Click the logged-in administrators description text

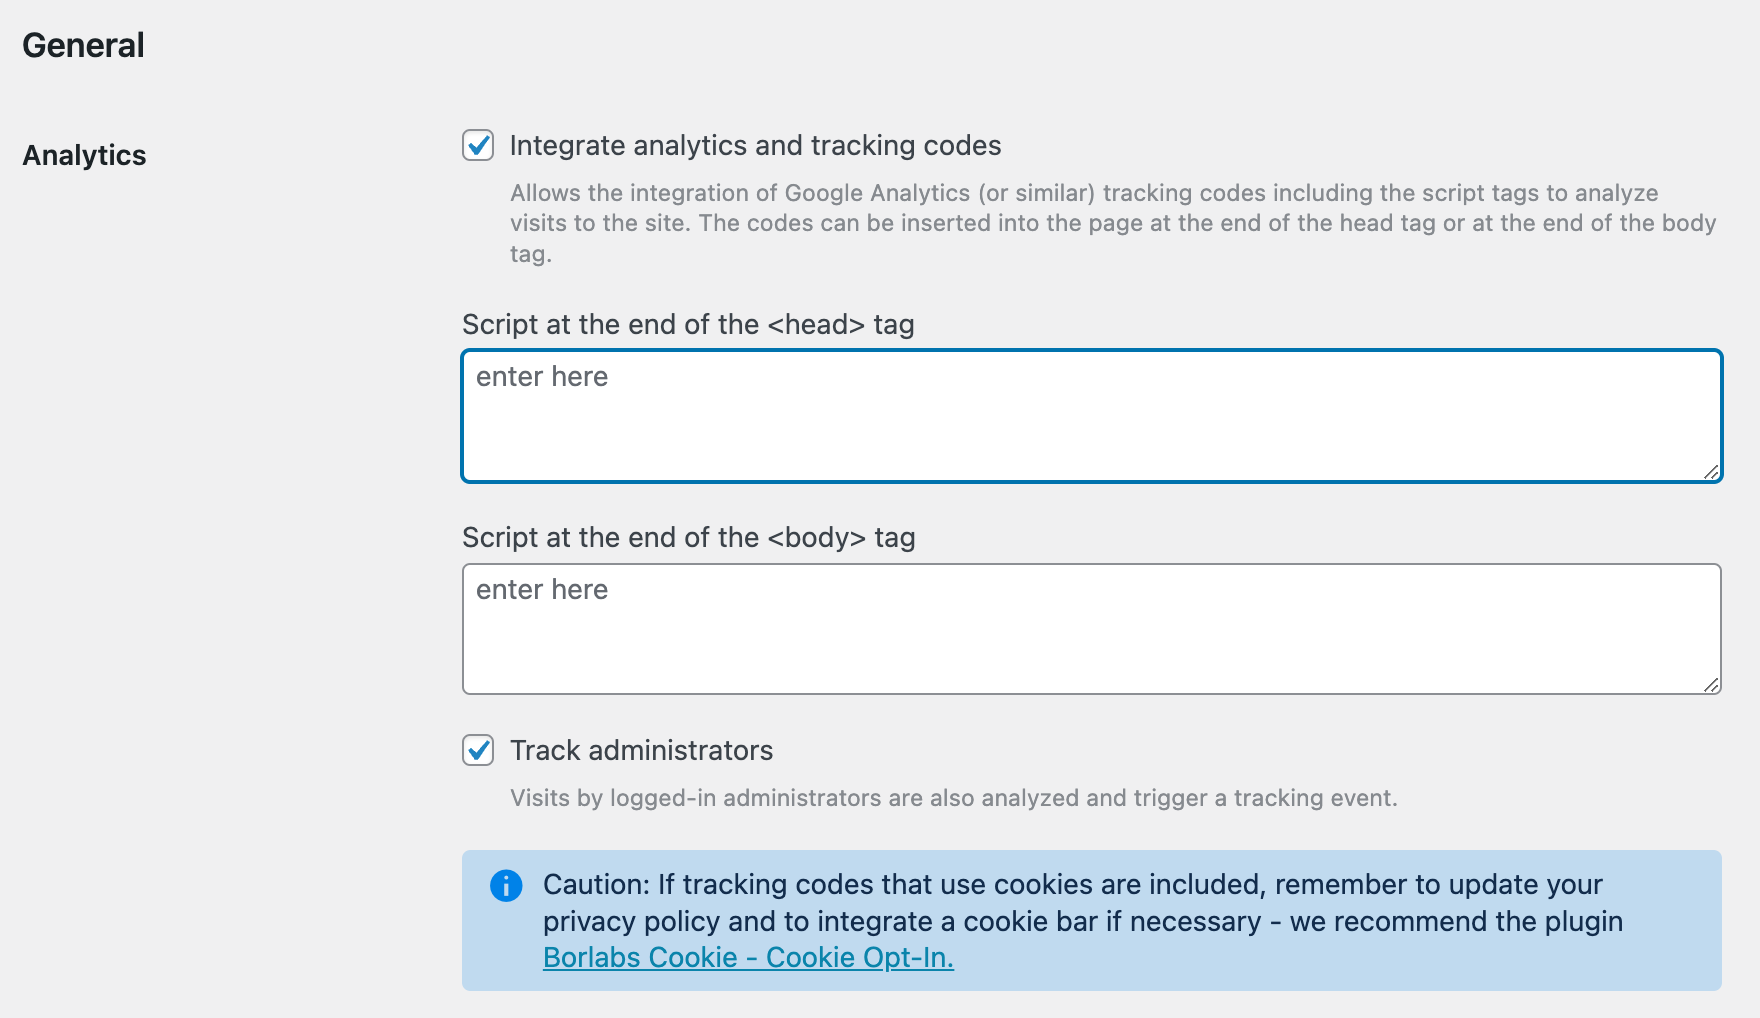tap(953, 798)
